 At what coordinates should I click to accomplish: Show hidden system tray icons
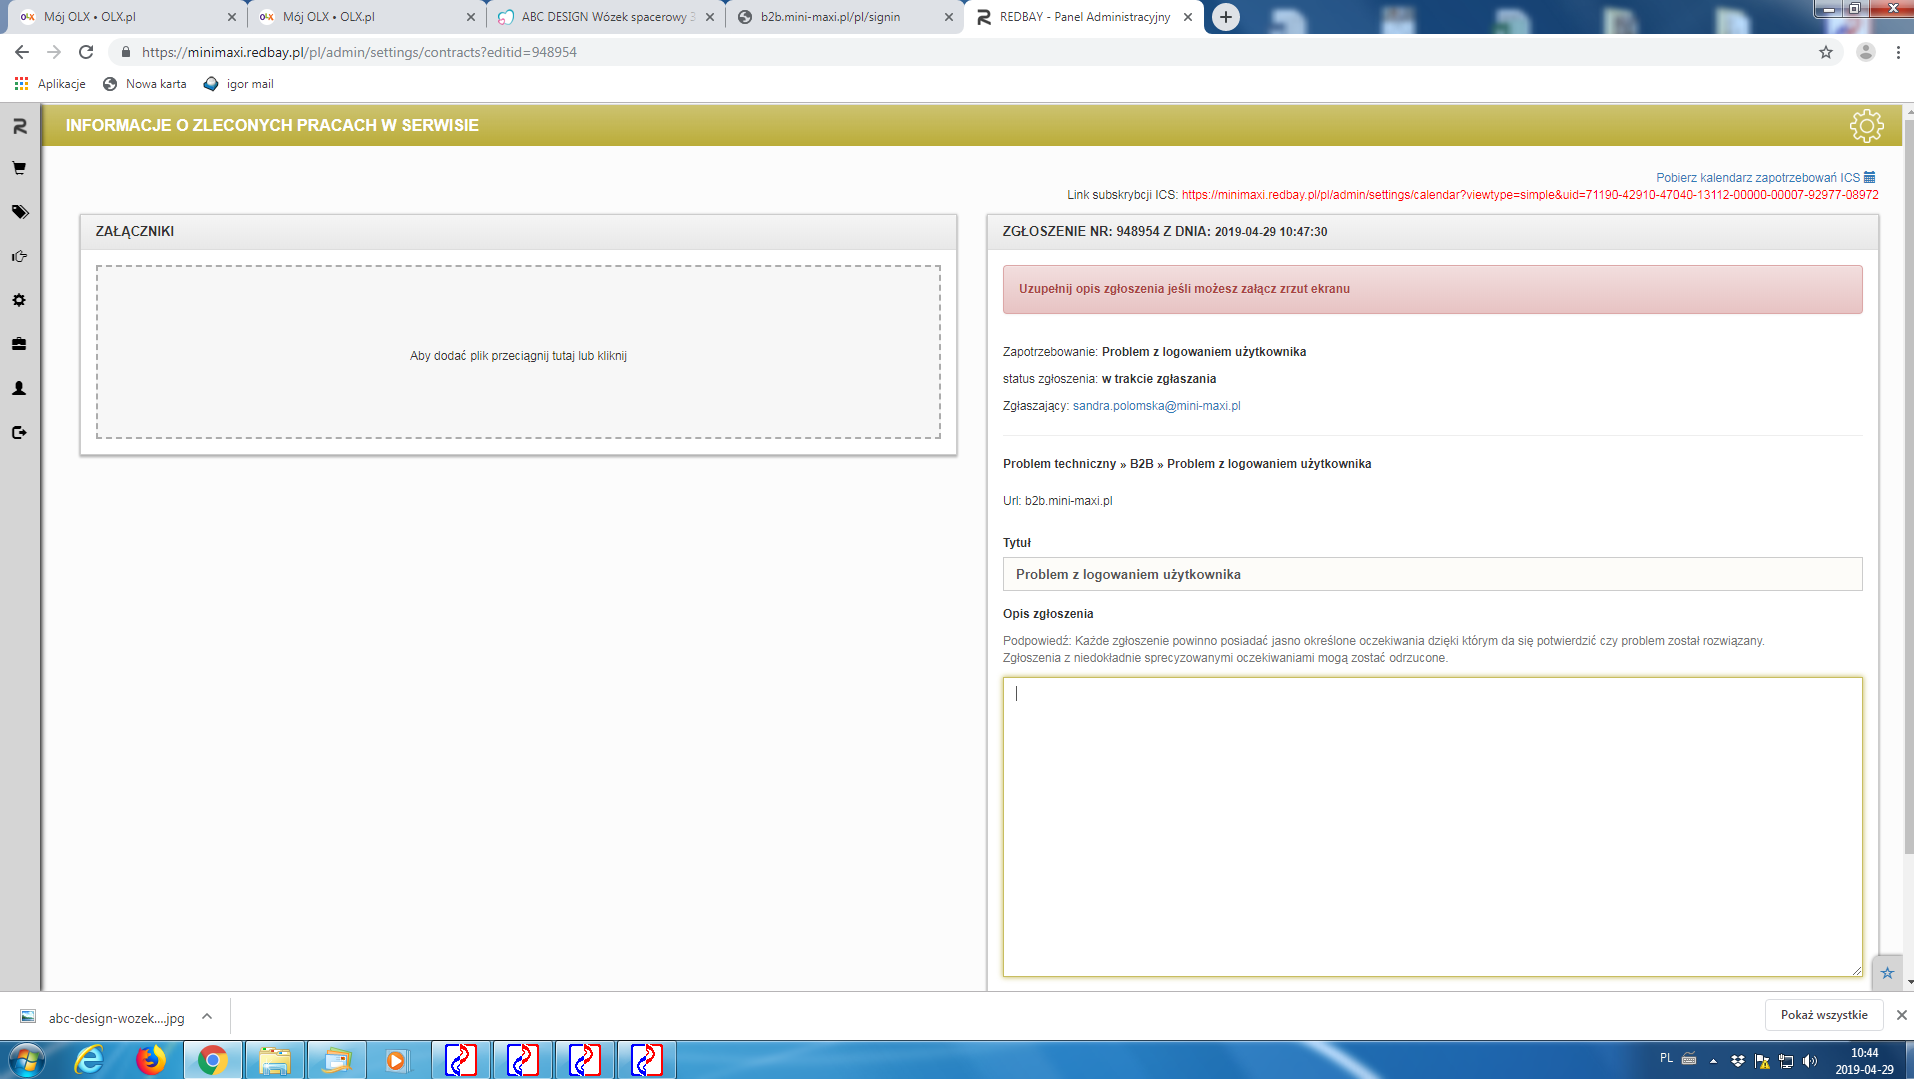(1713, 1060)
